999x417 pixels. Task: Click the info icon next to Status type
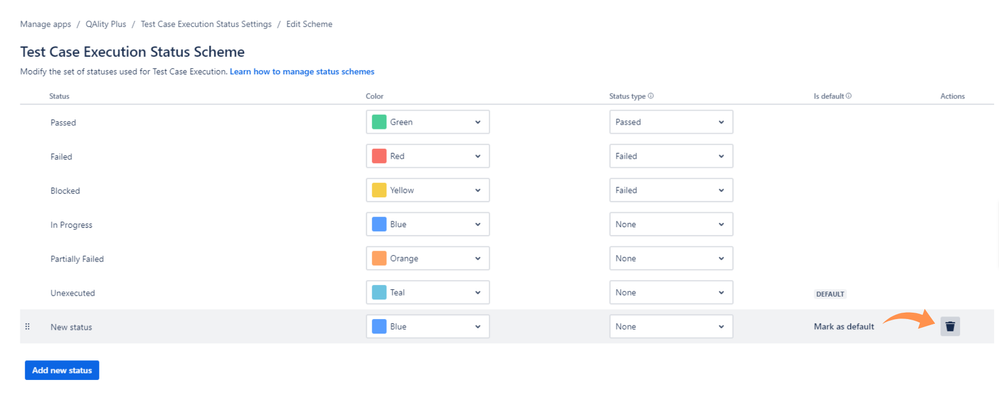pyautogui.click(x=651, y=96)
